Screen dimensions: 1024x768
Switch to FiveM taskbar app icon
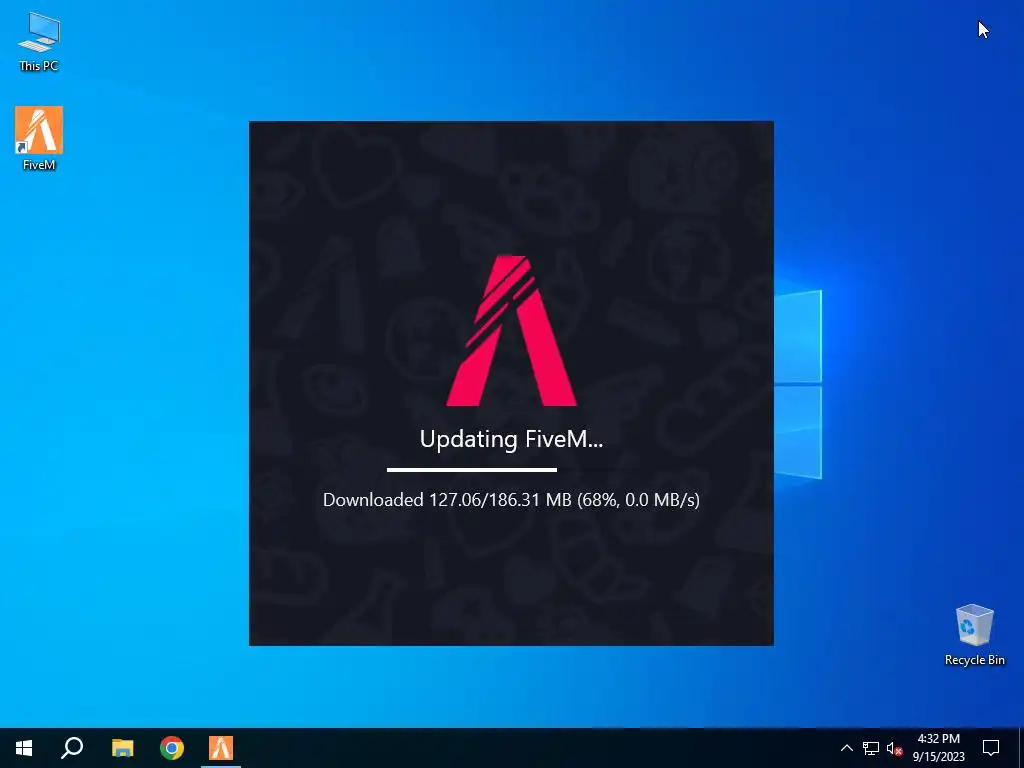pos(221,748)
